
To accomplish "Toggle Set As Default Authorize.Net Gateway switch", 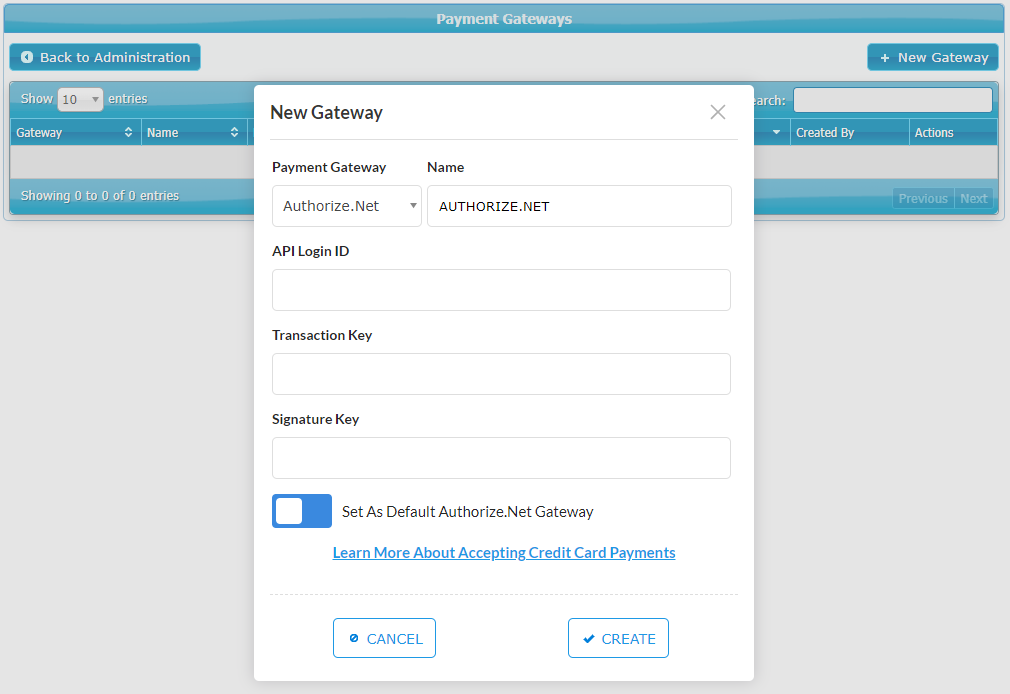I will pyautogui.click(x=301, y=511).
